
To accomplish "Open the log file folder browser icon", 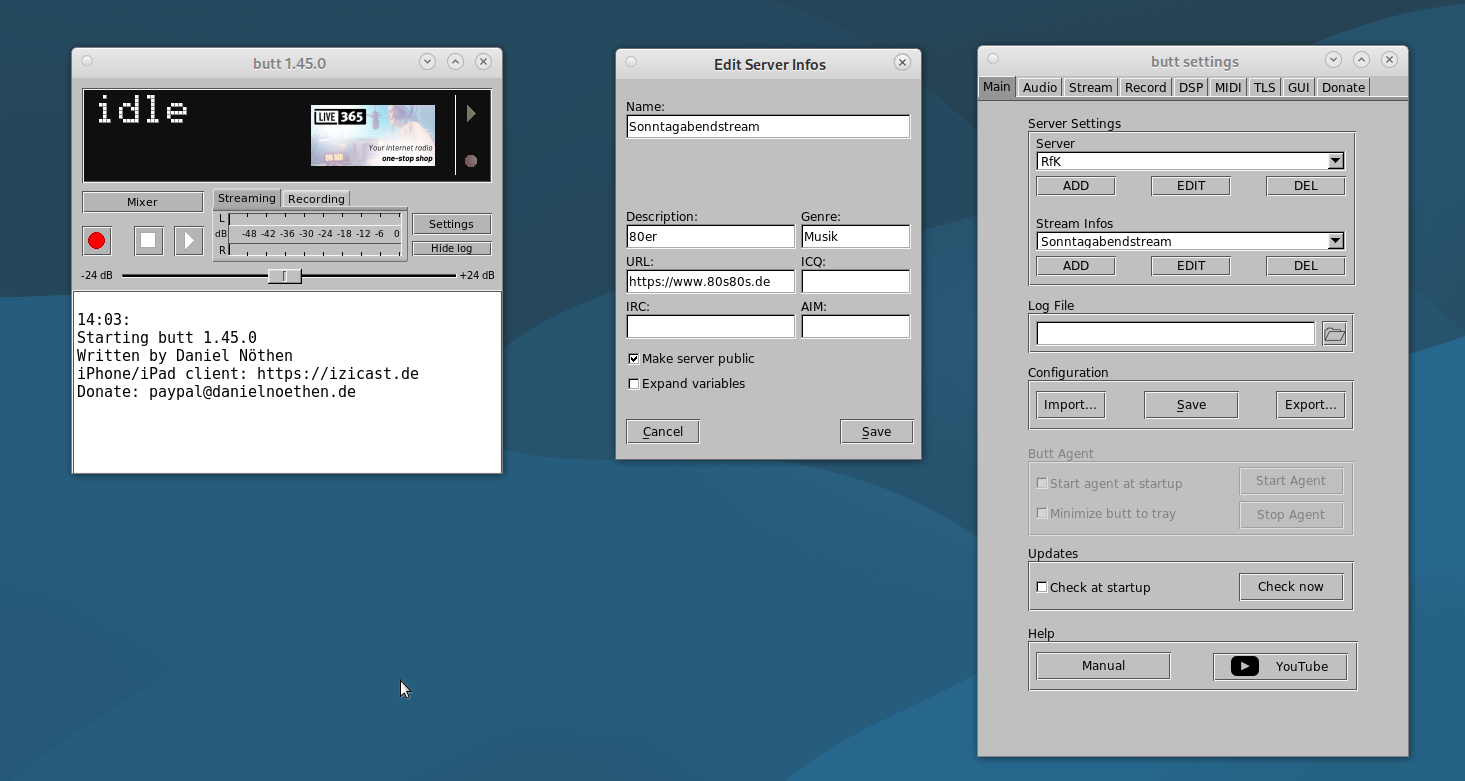I will (1334, 334).
